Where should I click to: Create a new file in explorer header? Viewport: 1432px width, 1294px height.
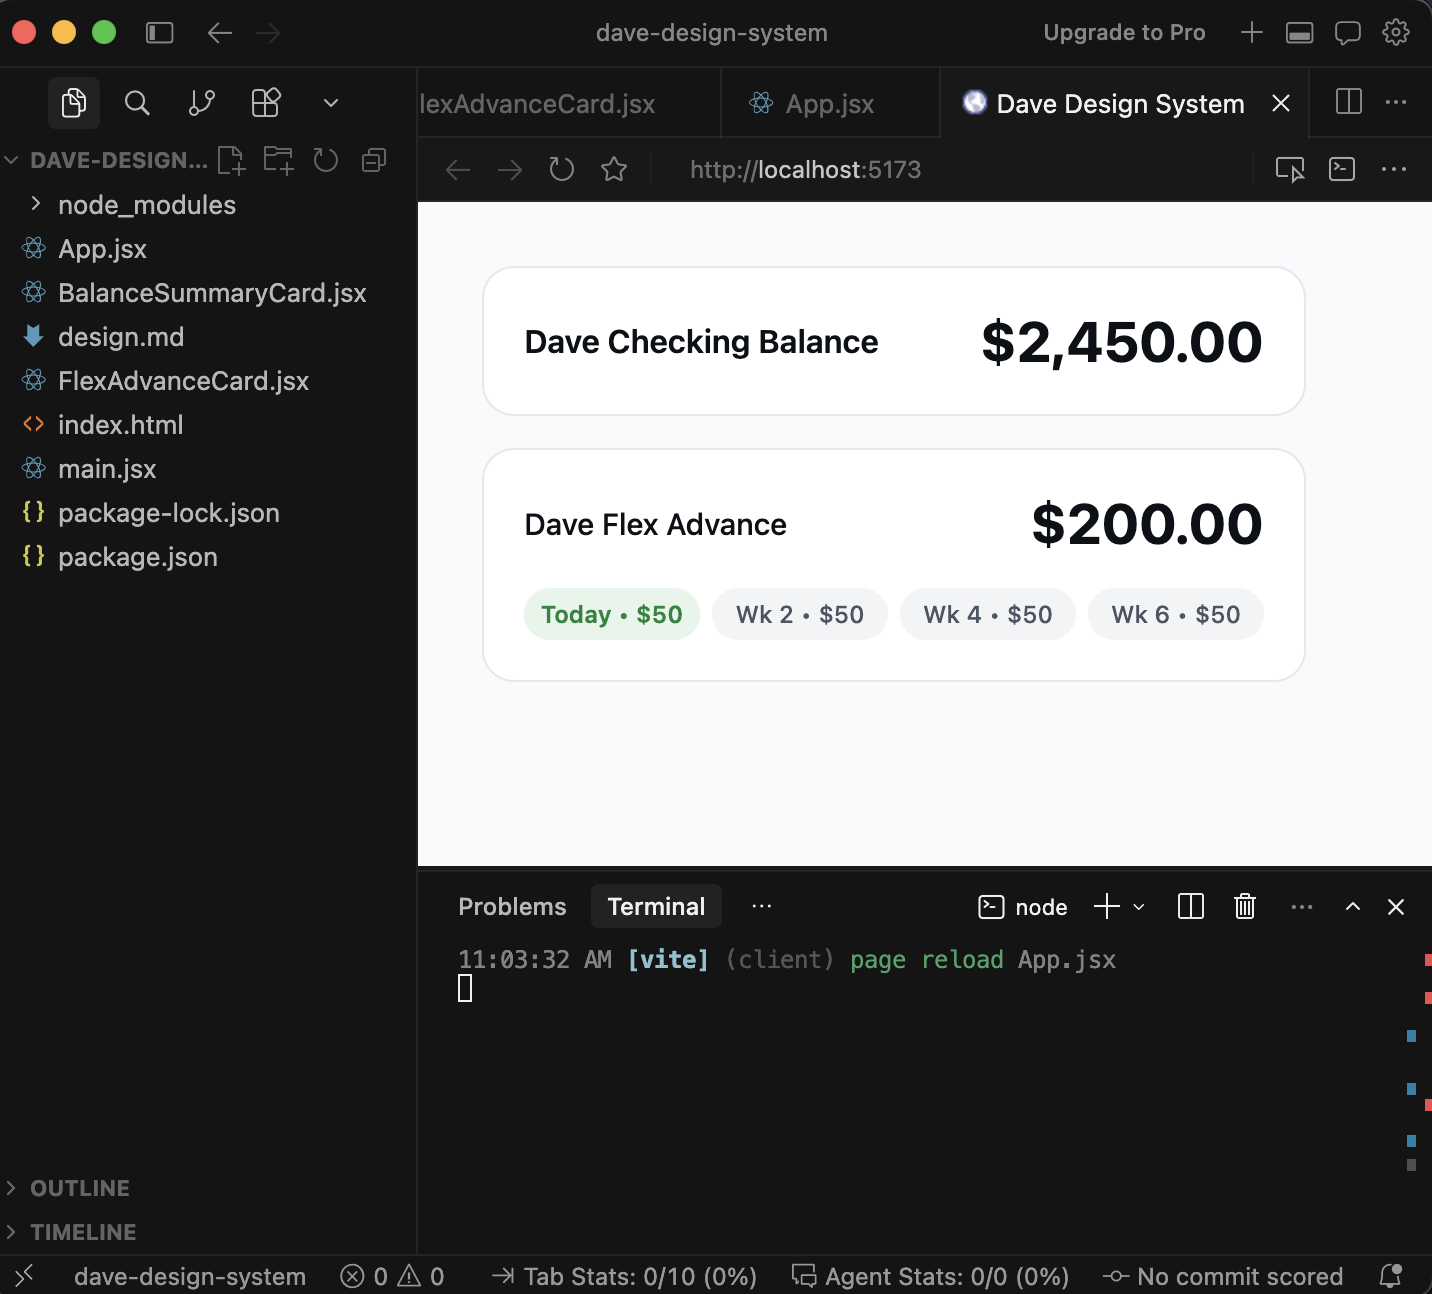click(231, 160)
